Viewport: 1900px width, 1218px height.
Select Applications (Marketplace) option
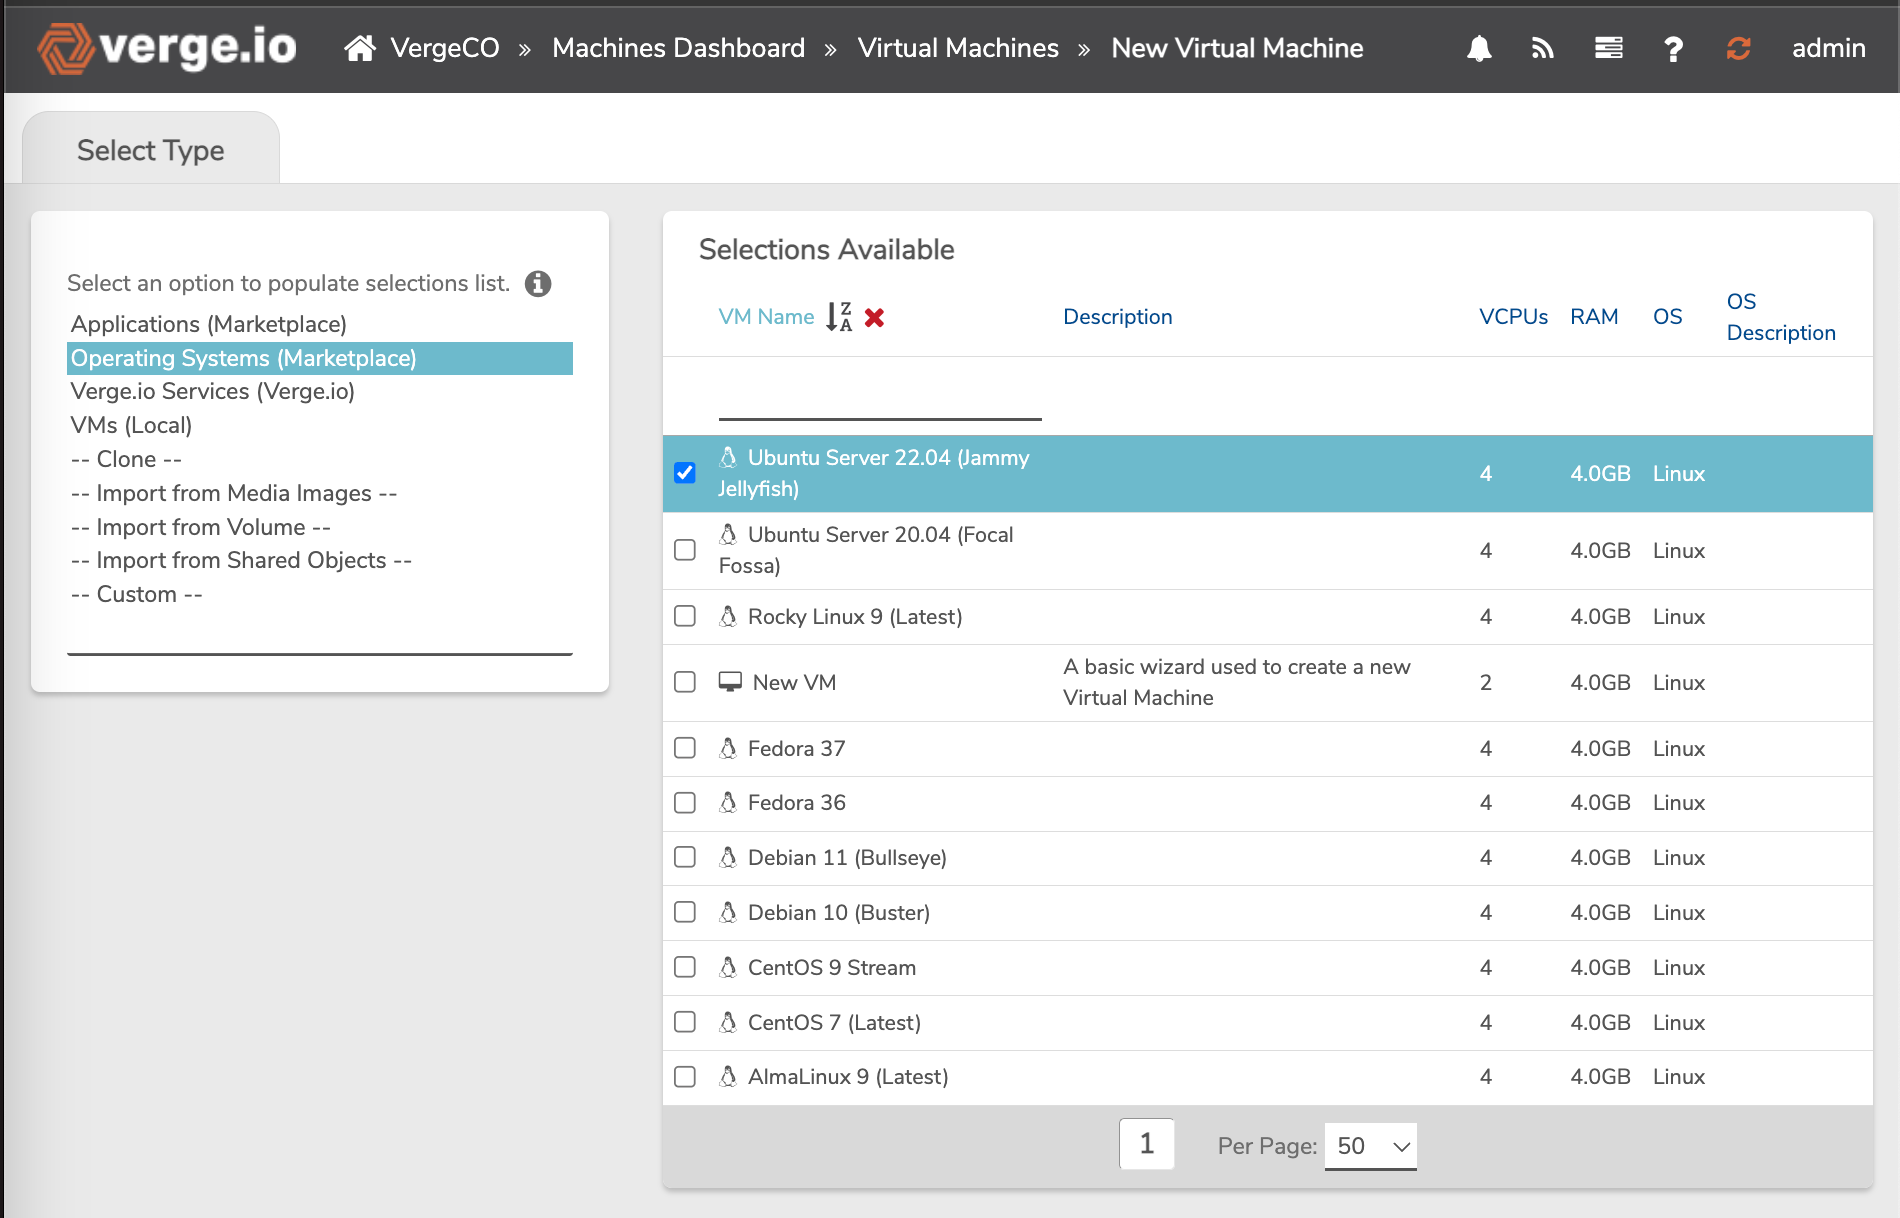point(320,324)
